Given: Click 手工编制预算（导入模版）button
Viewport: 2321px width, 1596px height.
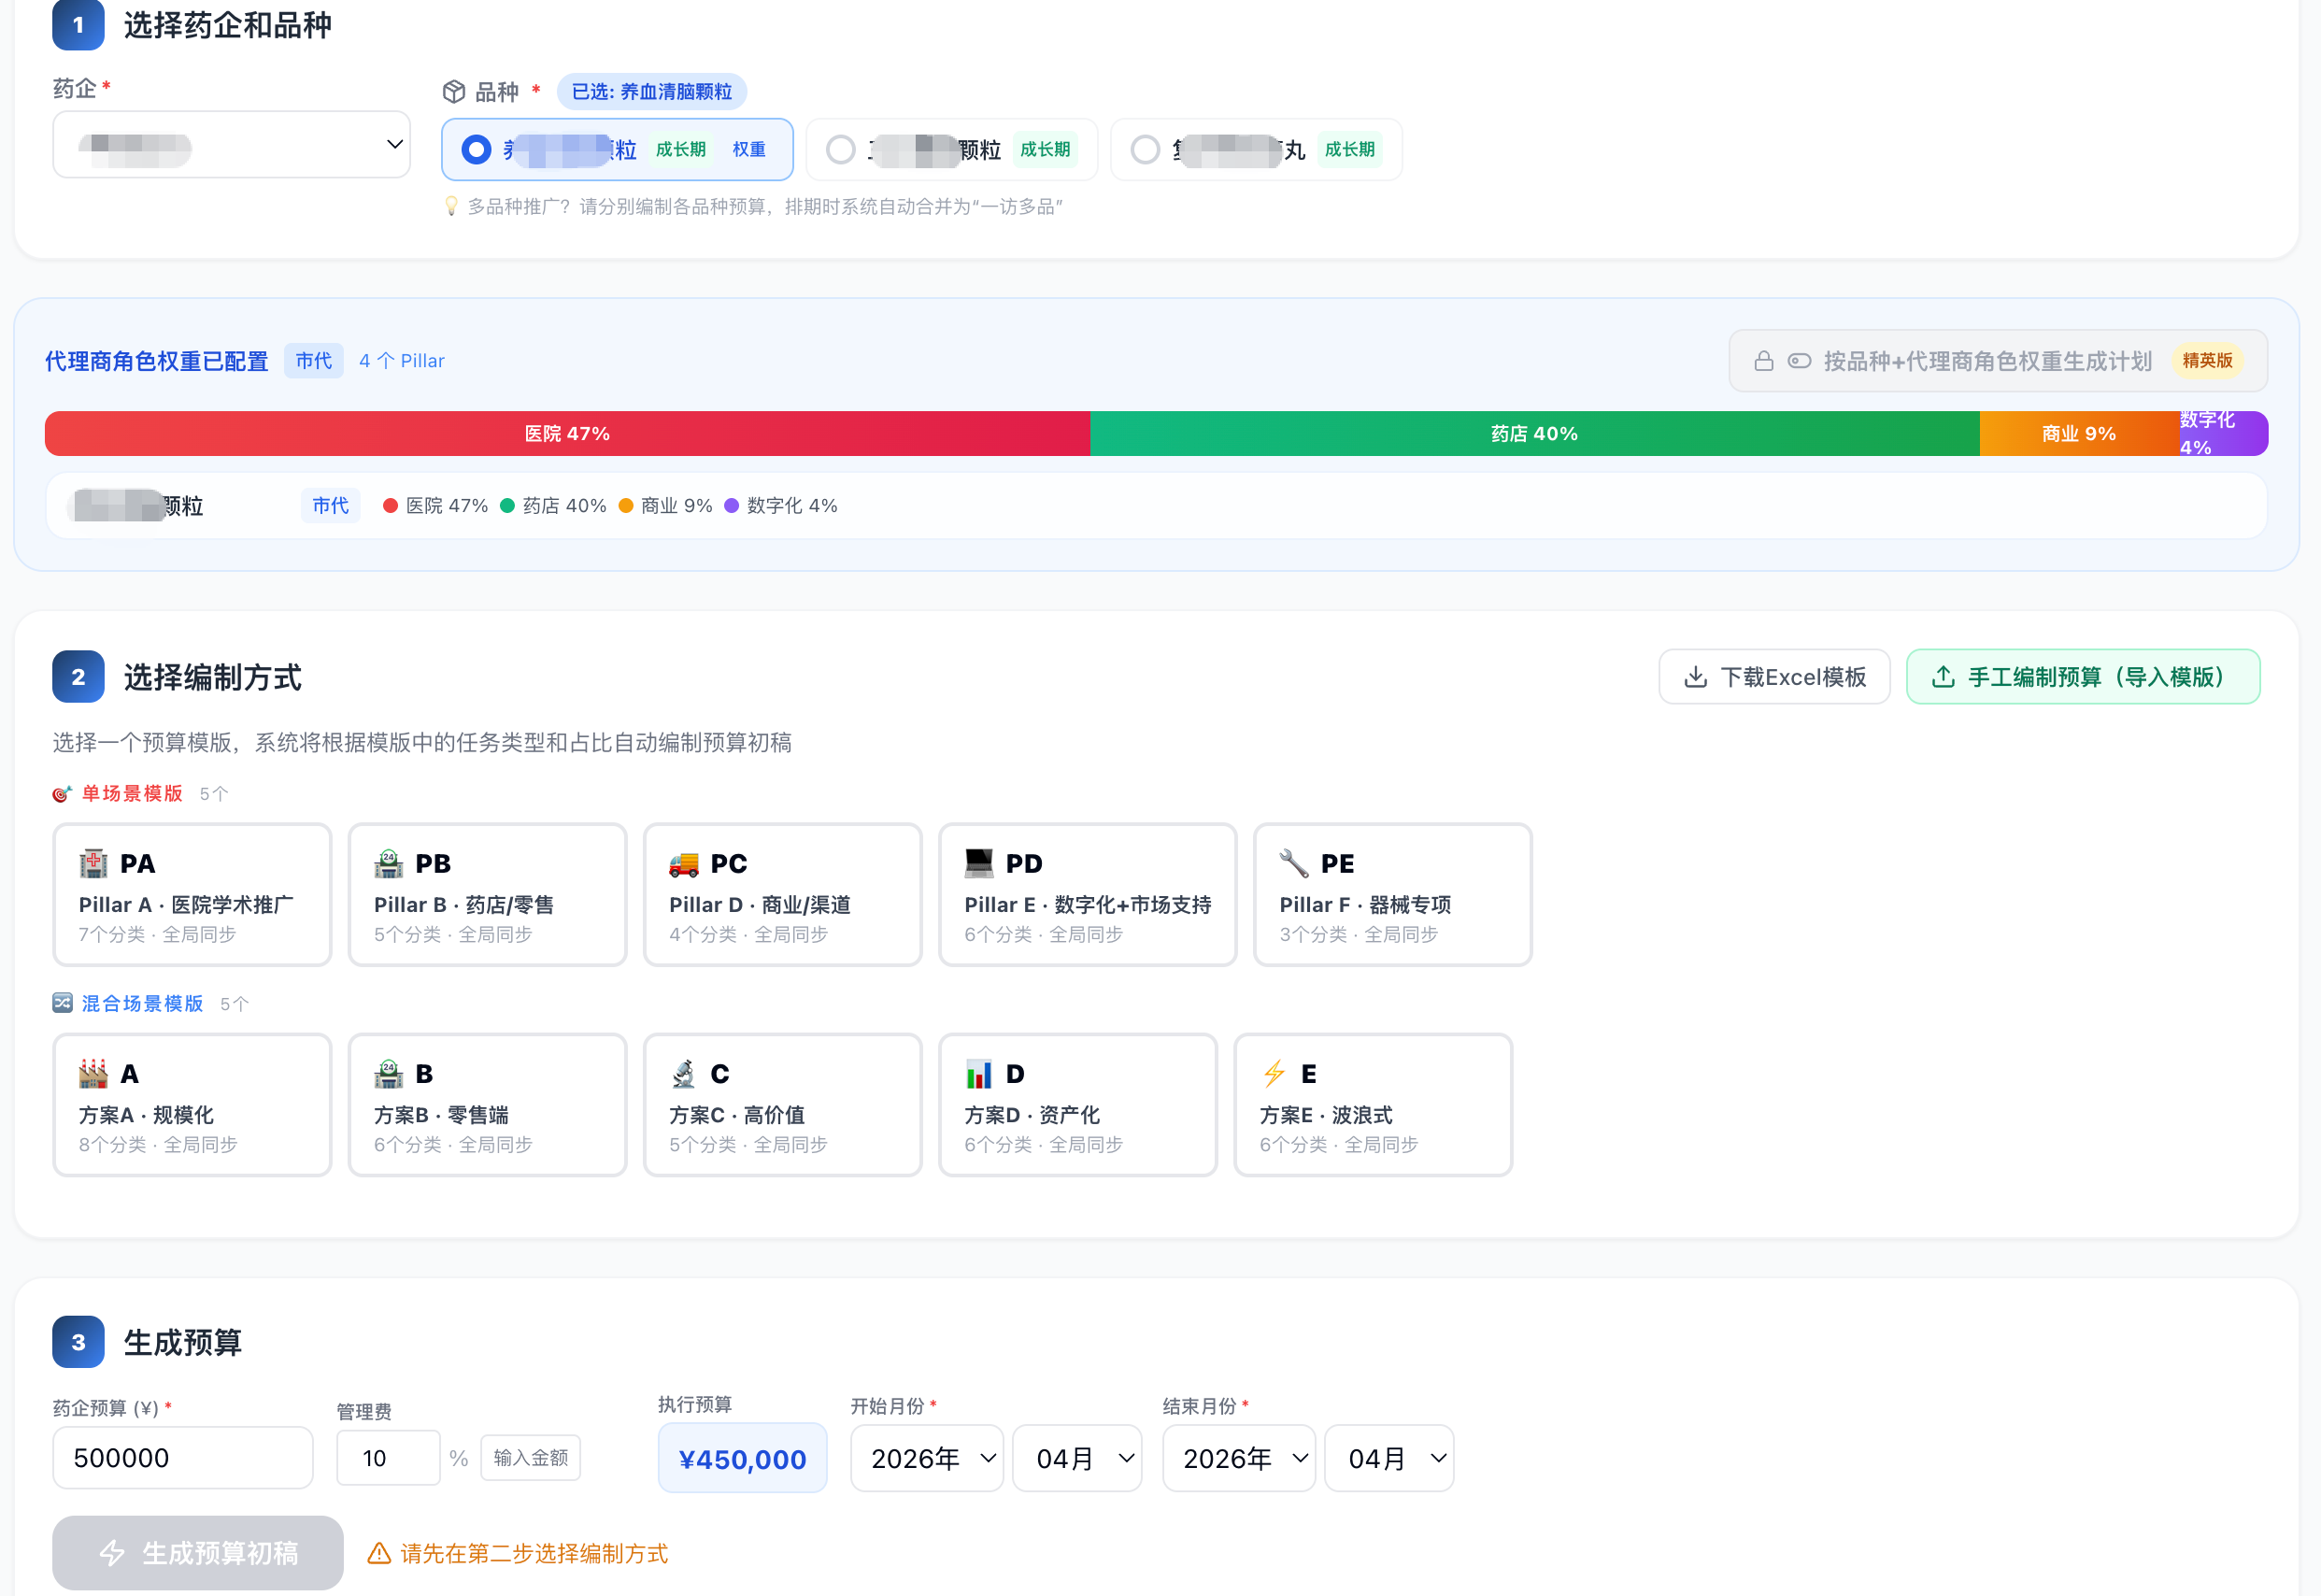Looking at the screenshot, I should point(2082,676).
